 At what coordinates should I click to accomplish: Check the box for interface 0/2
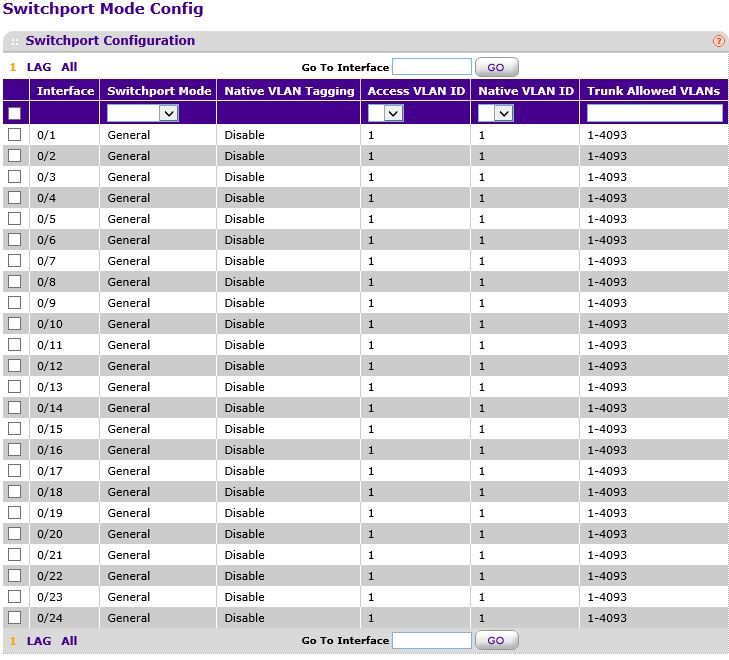pos(14,156)
